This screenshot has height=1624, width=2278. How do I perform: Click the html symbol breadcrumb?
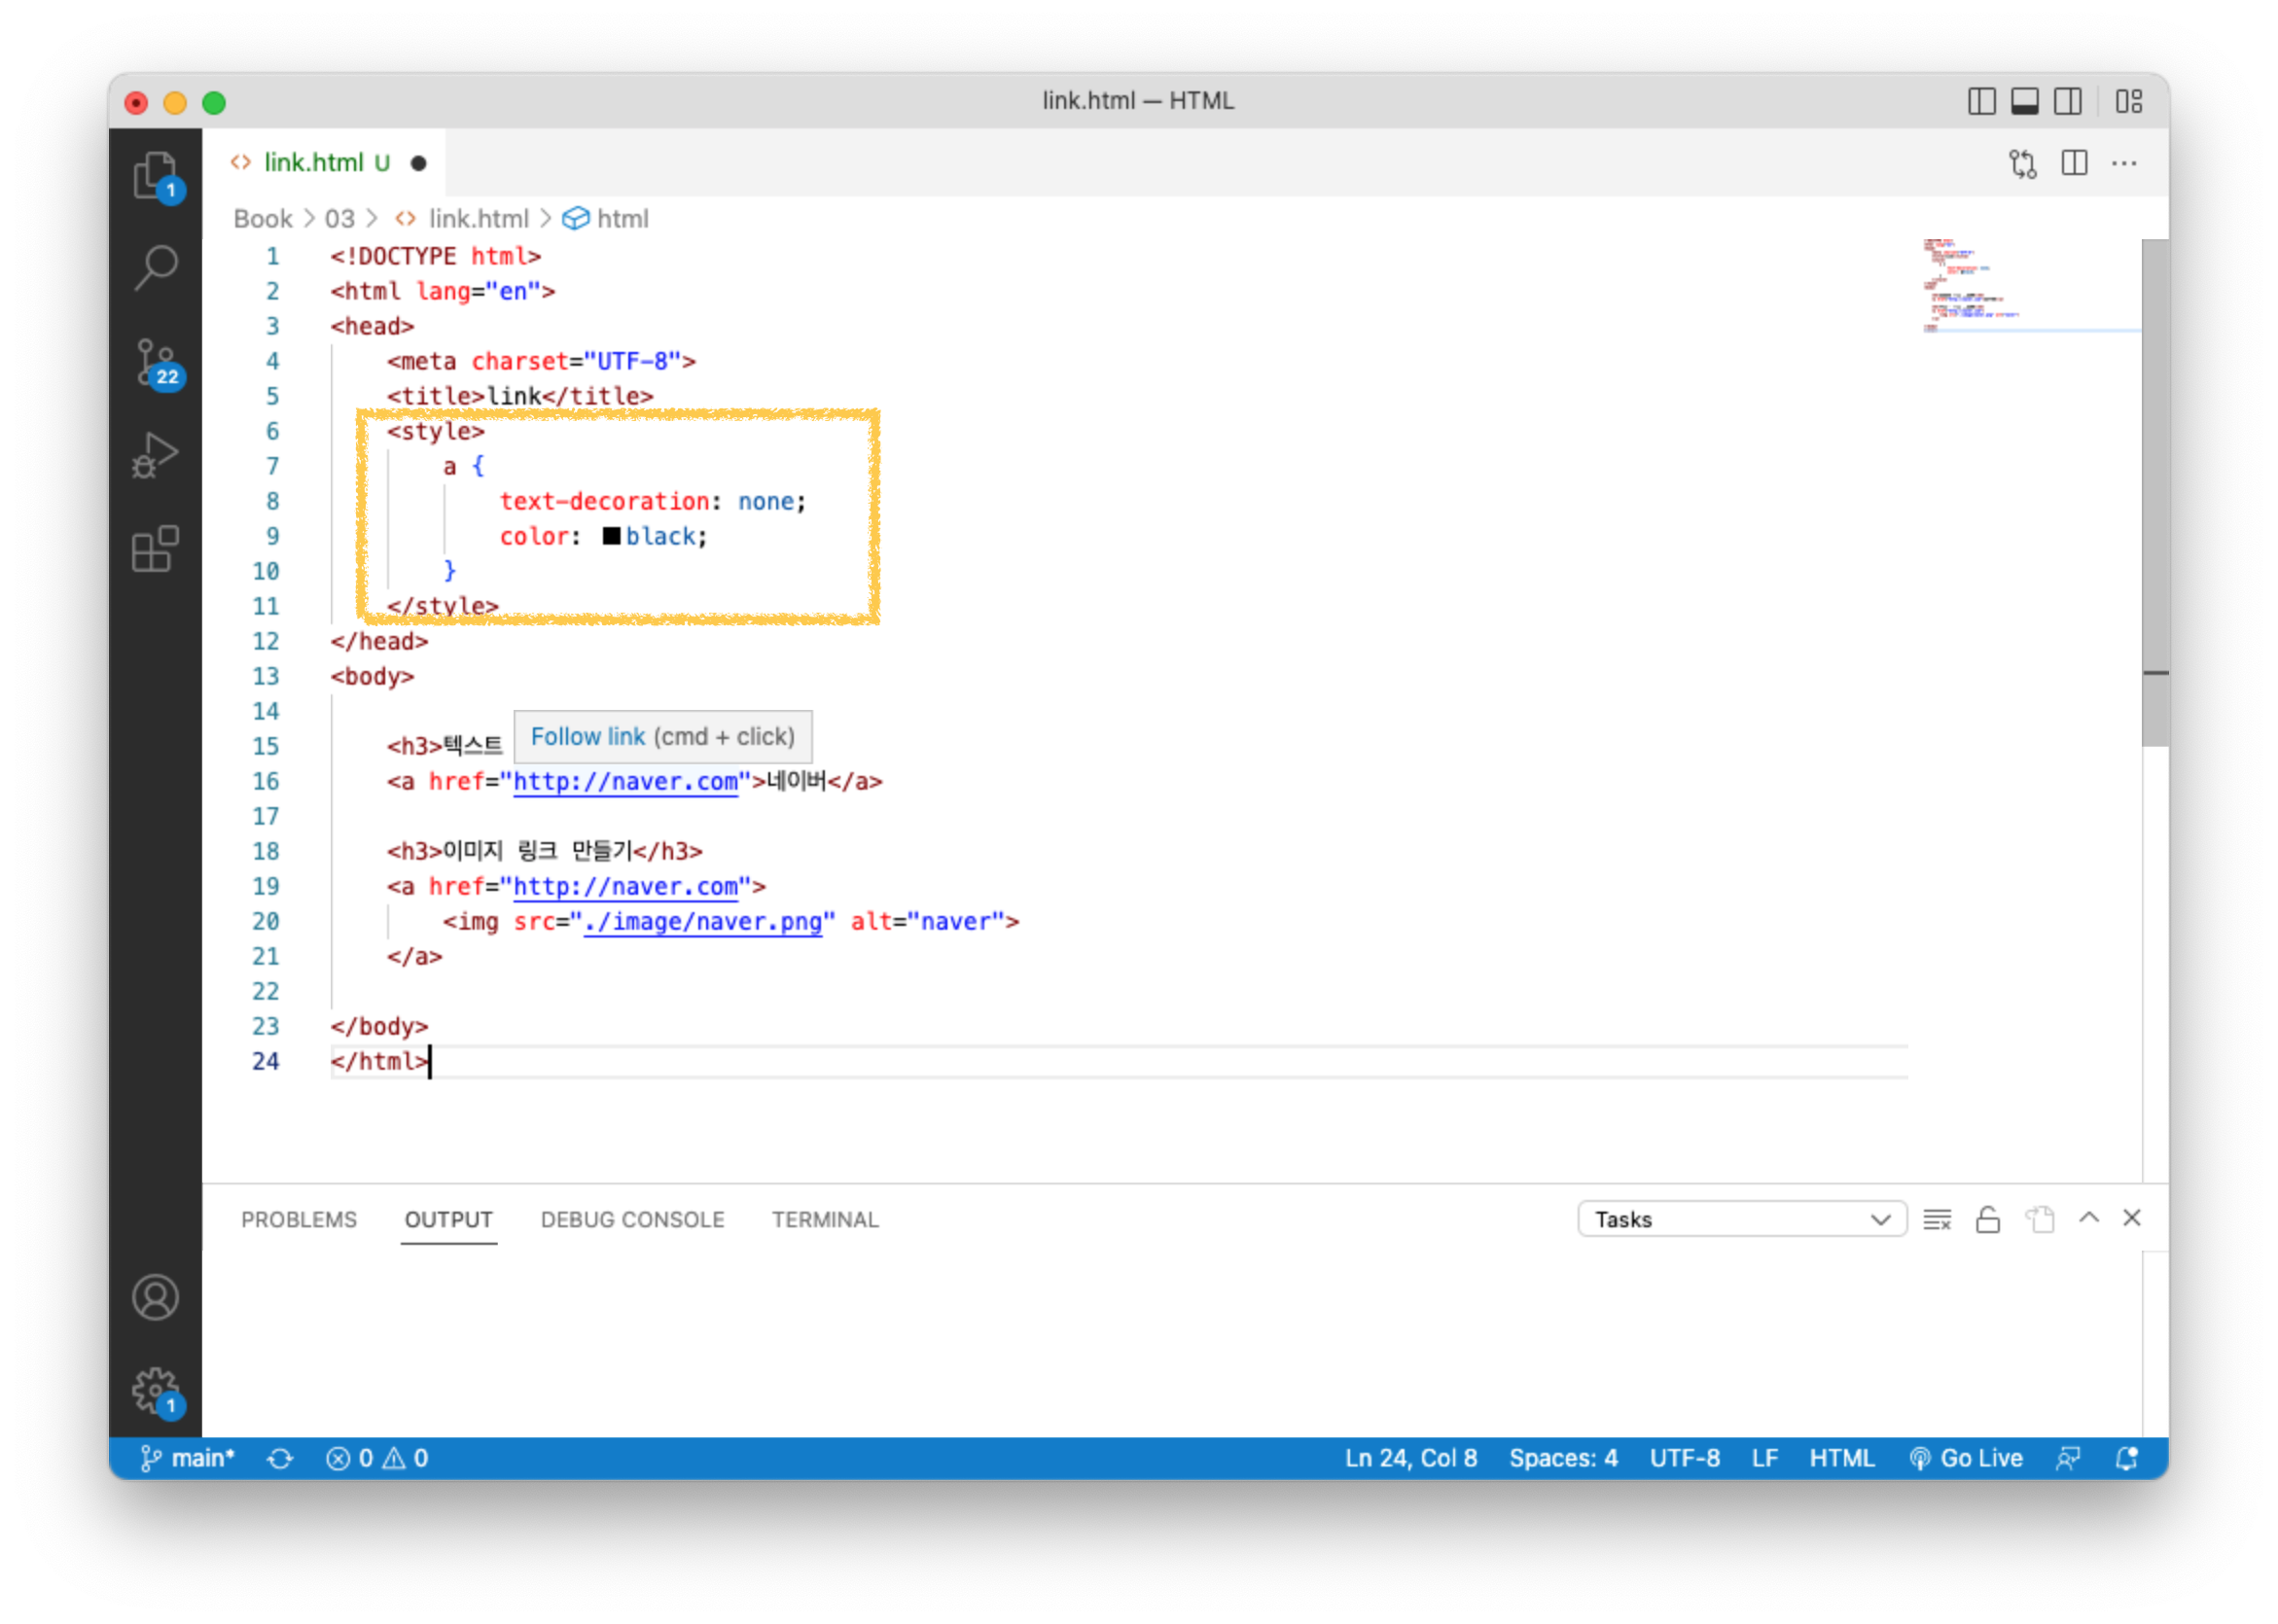point(622,218)
